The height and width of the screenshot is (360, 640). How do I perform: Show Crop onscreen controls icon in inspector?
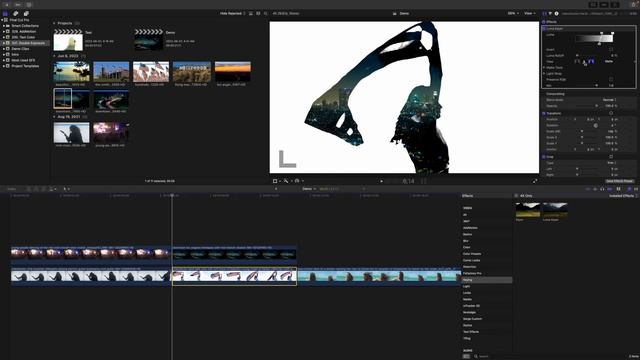click(x=611, y=156)
